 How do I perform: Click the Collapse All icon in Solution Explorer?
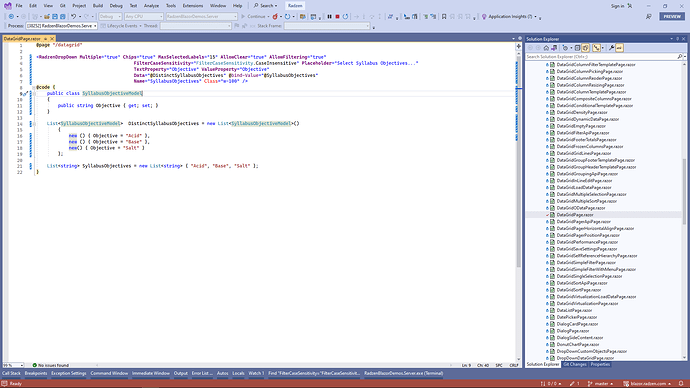(x=577, y=48)
